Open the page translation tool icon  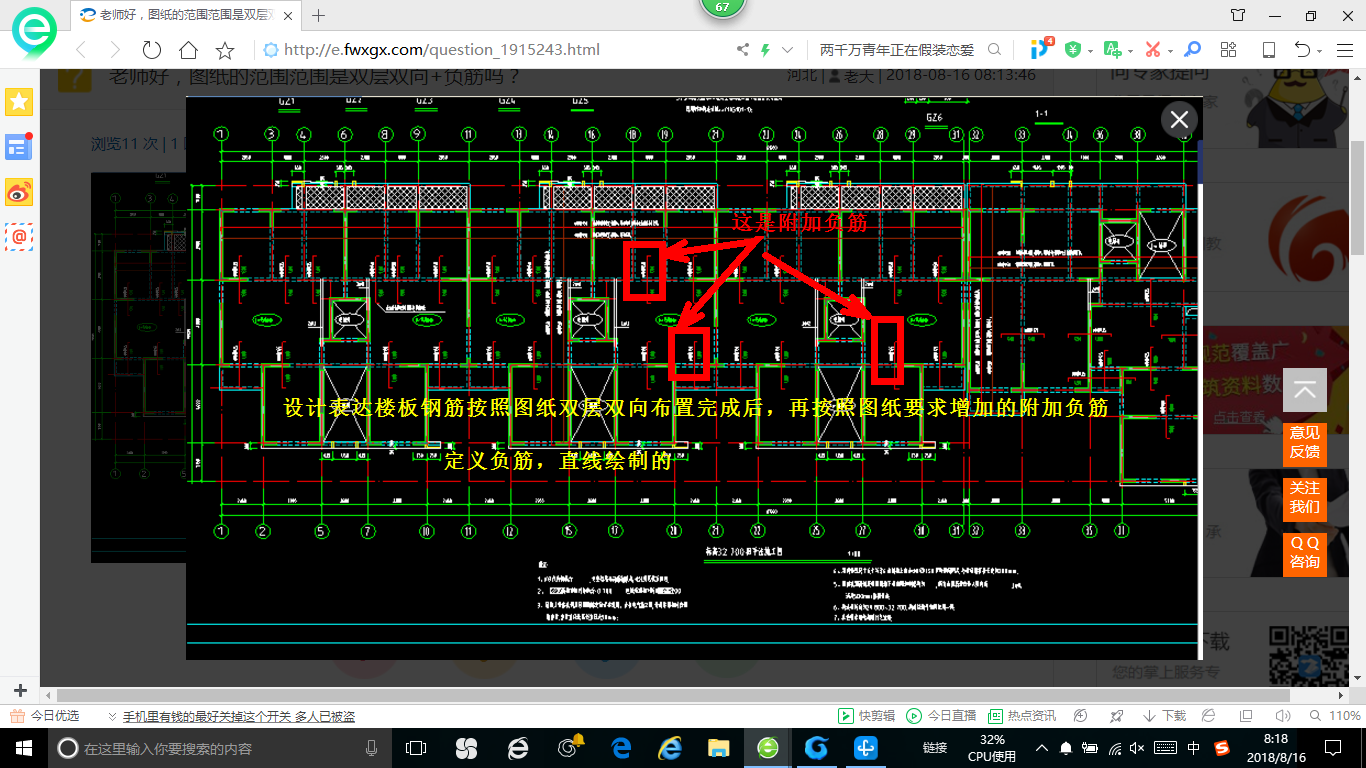pos(1112,50)
